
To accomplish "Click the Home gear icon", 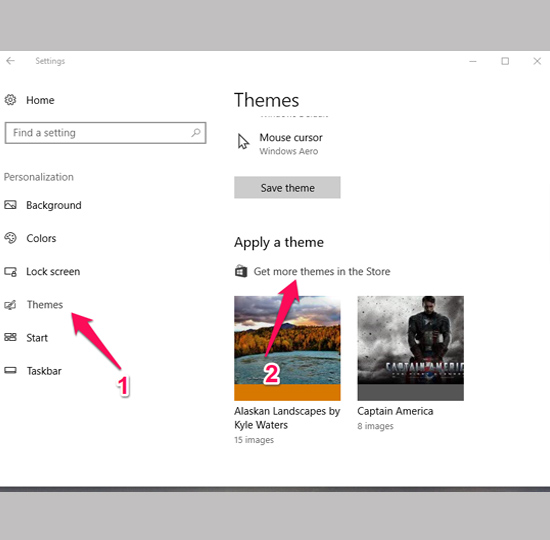I will (10, 100).
